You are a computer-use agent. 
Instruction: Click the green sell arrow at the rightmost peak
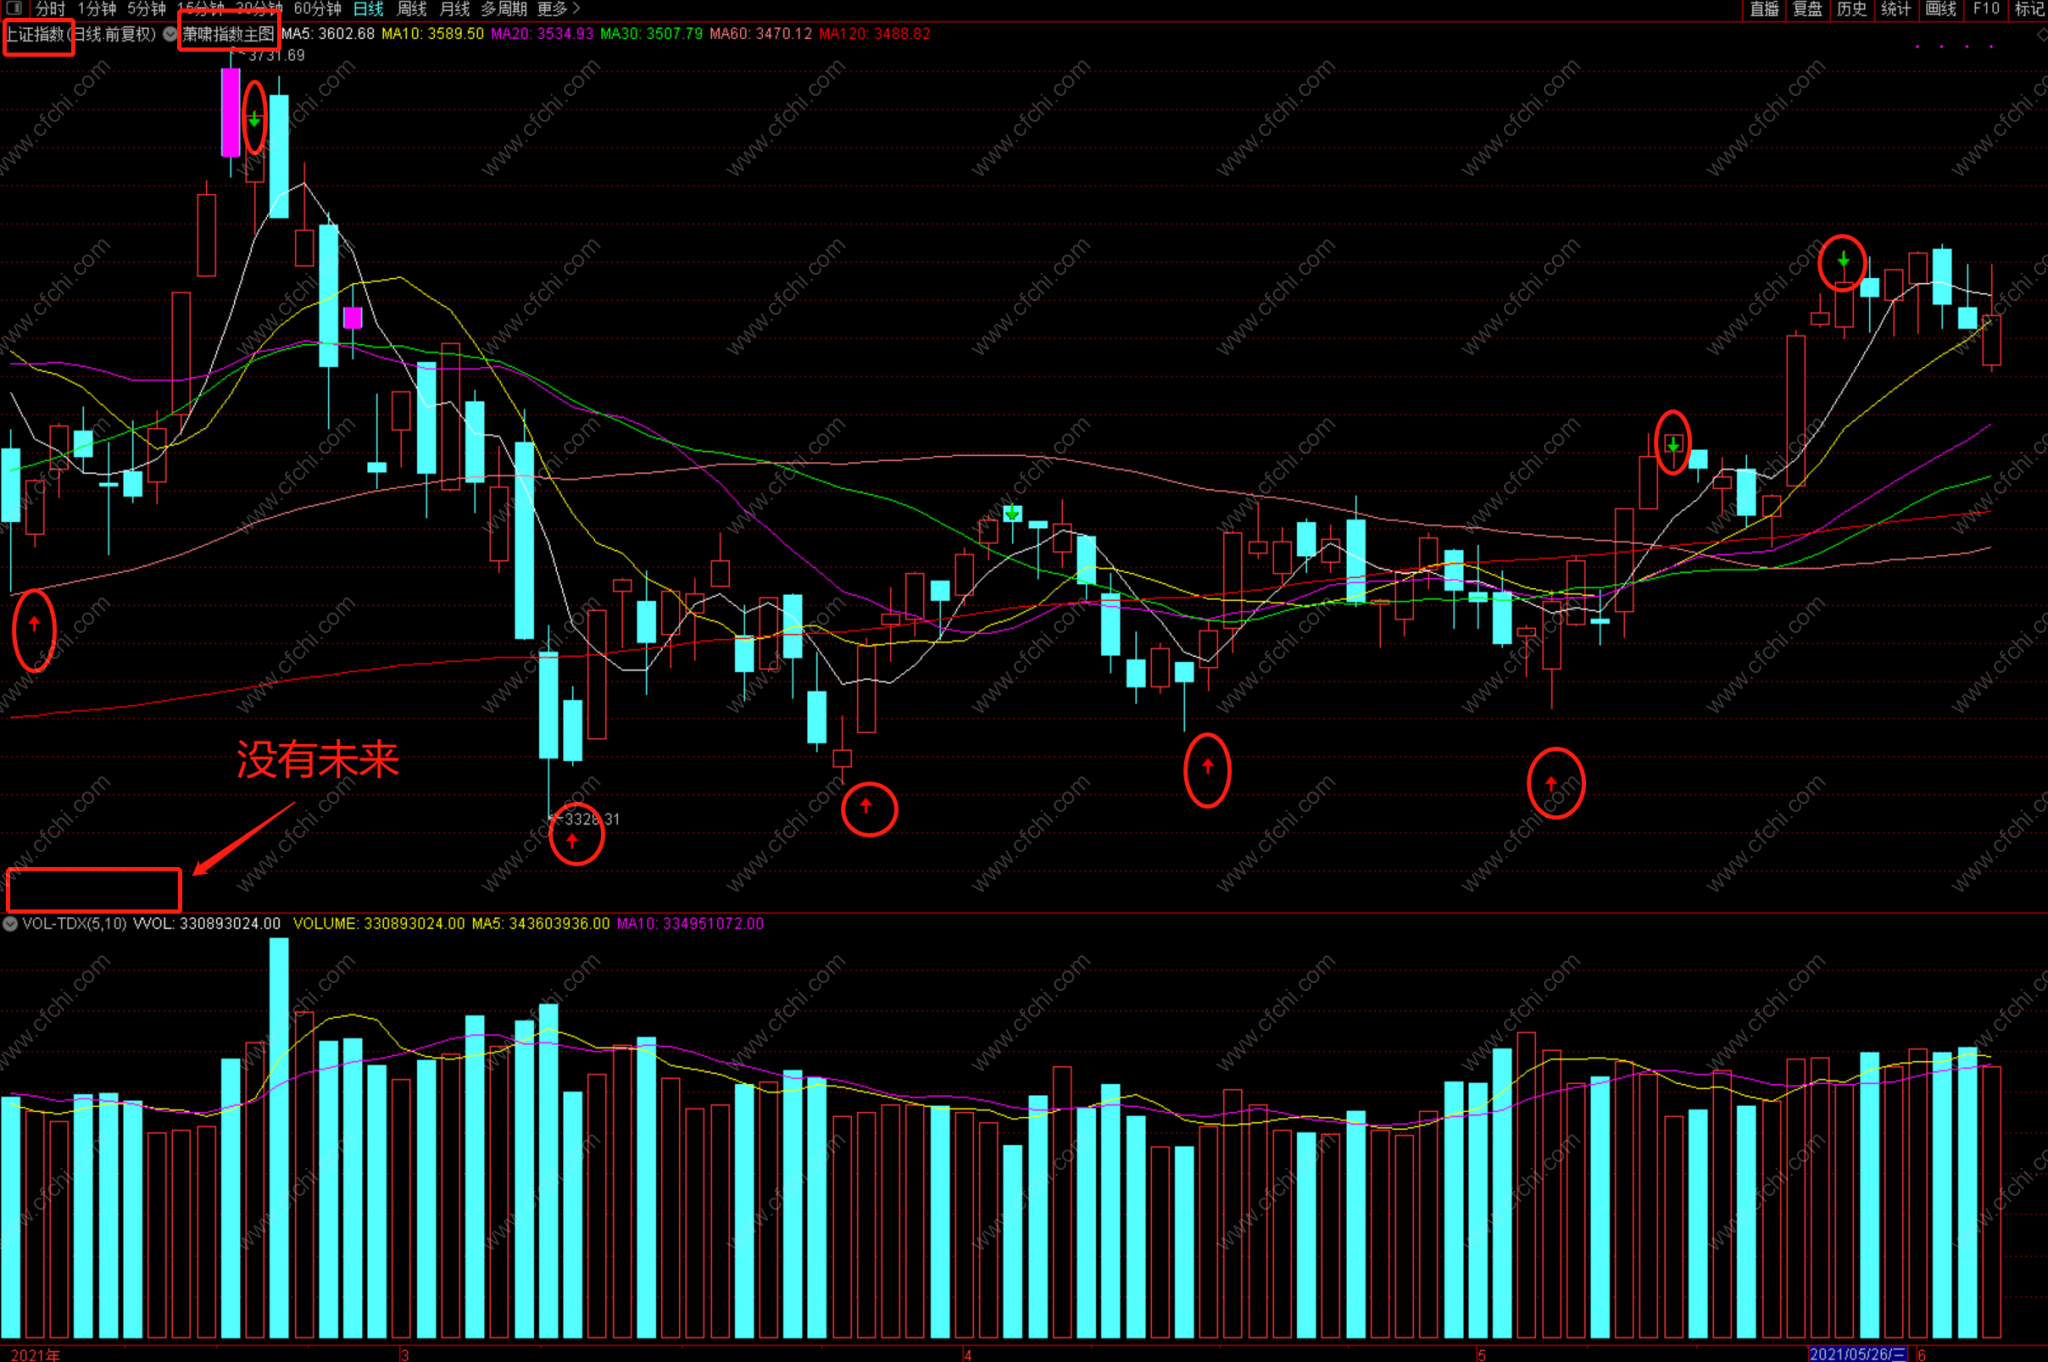click(x=1842, y=261)
